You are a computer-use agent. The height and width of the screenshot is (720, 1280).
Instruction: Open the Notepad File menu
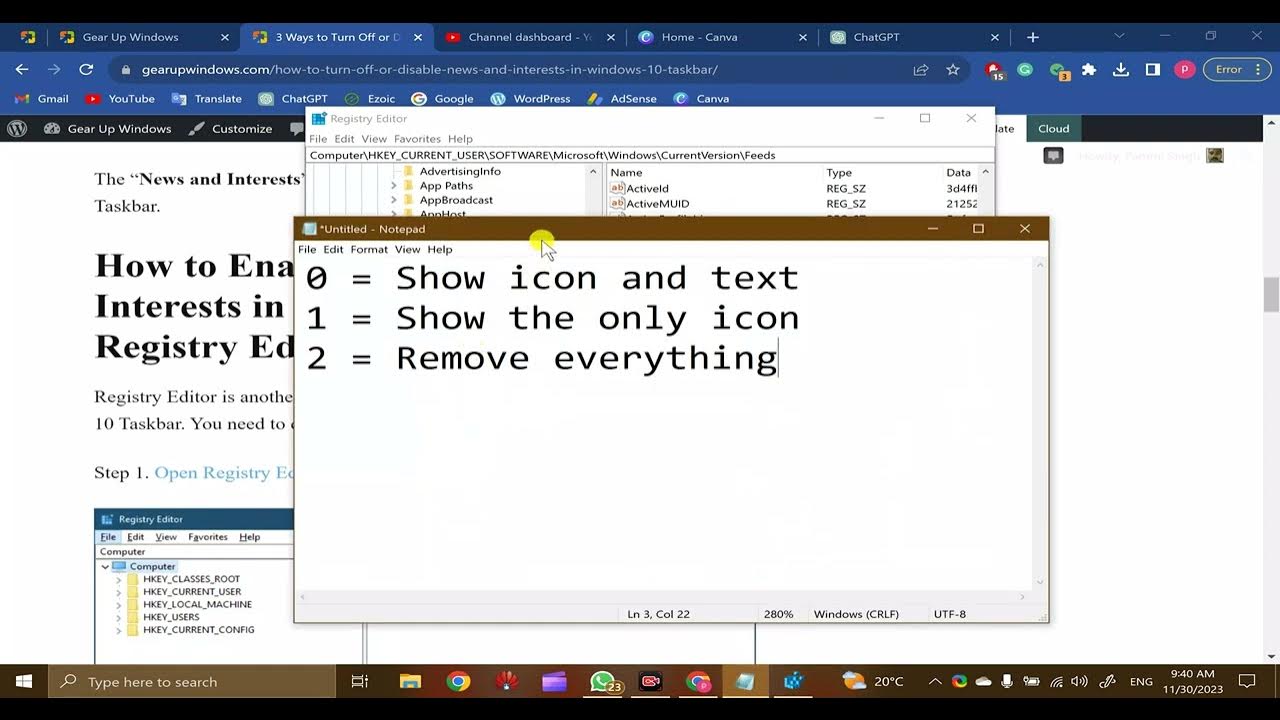(x=307, y=249)
